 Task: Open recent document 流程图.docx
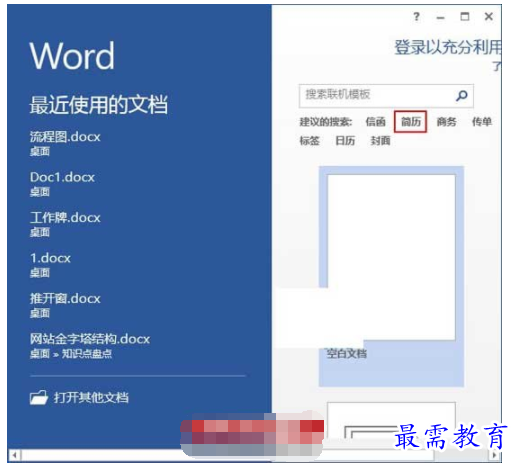[x=65, y=143]
